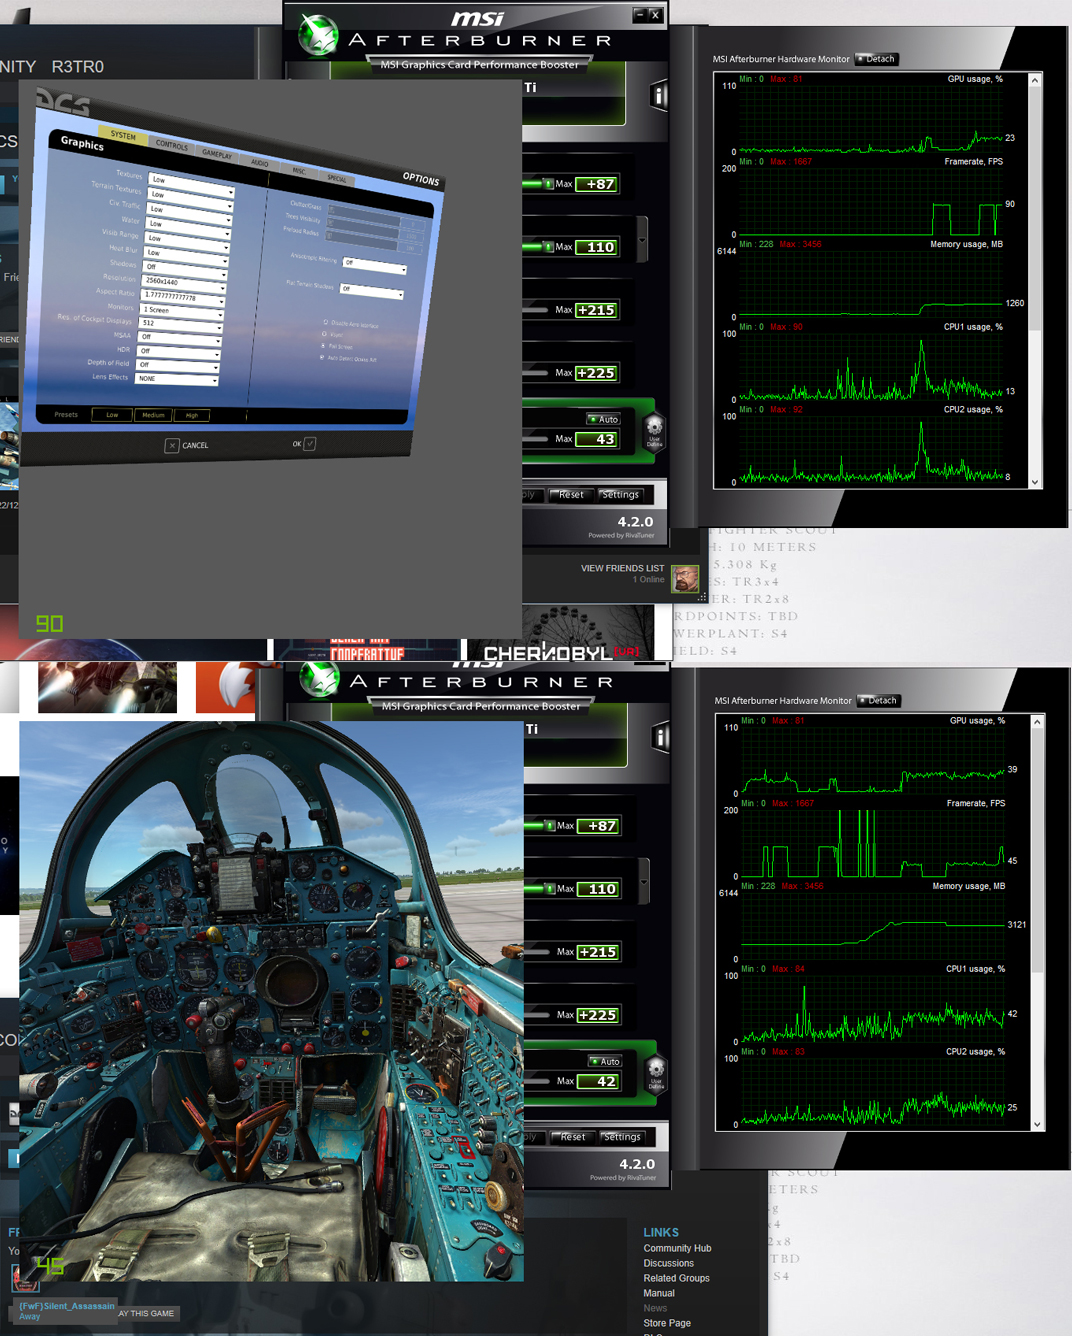Click Detach on monitor showing GPU usage 39
Screen dimensions: 1072x1336
[x=879, y=701]
